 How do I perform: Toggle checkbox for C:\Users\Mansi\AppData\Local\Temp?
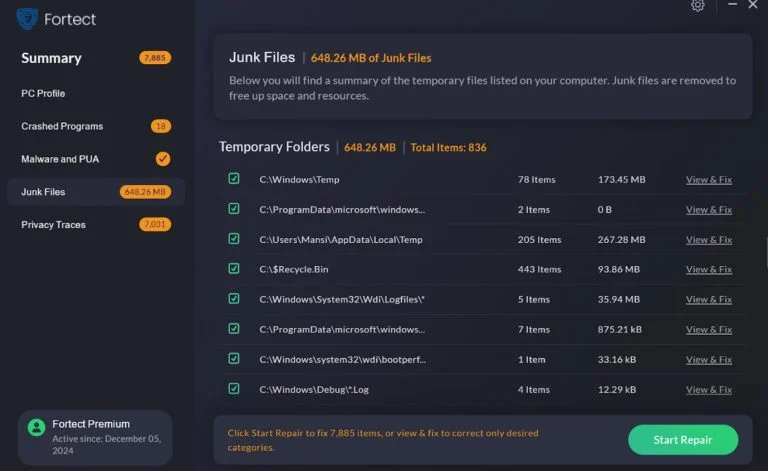tap(234, 239)
